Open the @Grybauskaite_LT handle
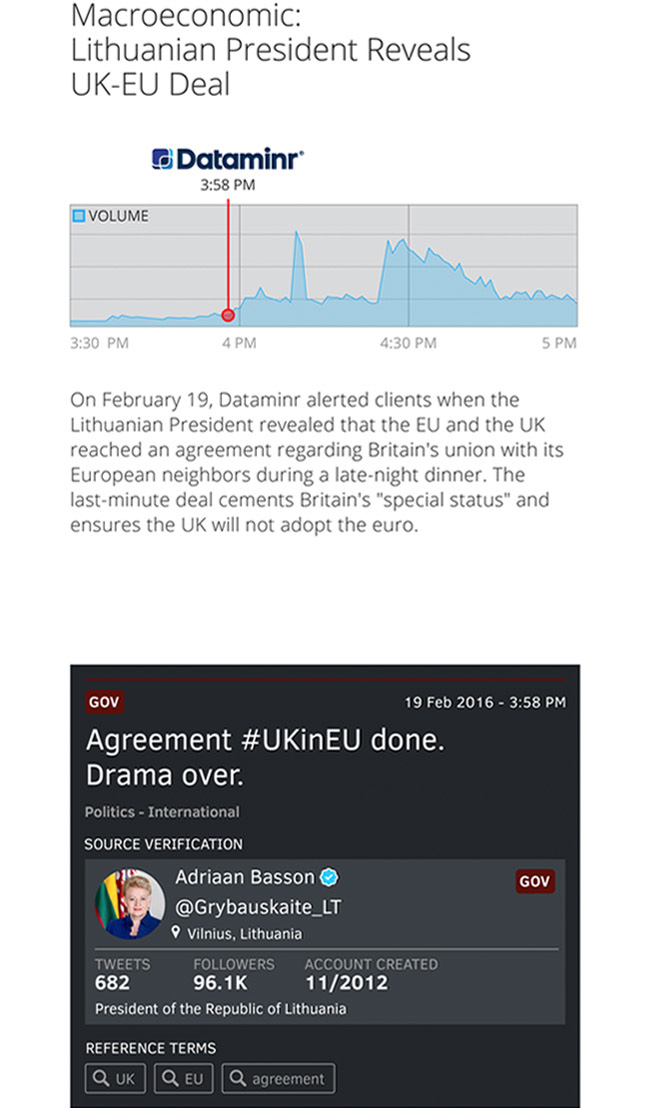The height and width of the screenshot is (1108, 650). click(258, 907)
